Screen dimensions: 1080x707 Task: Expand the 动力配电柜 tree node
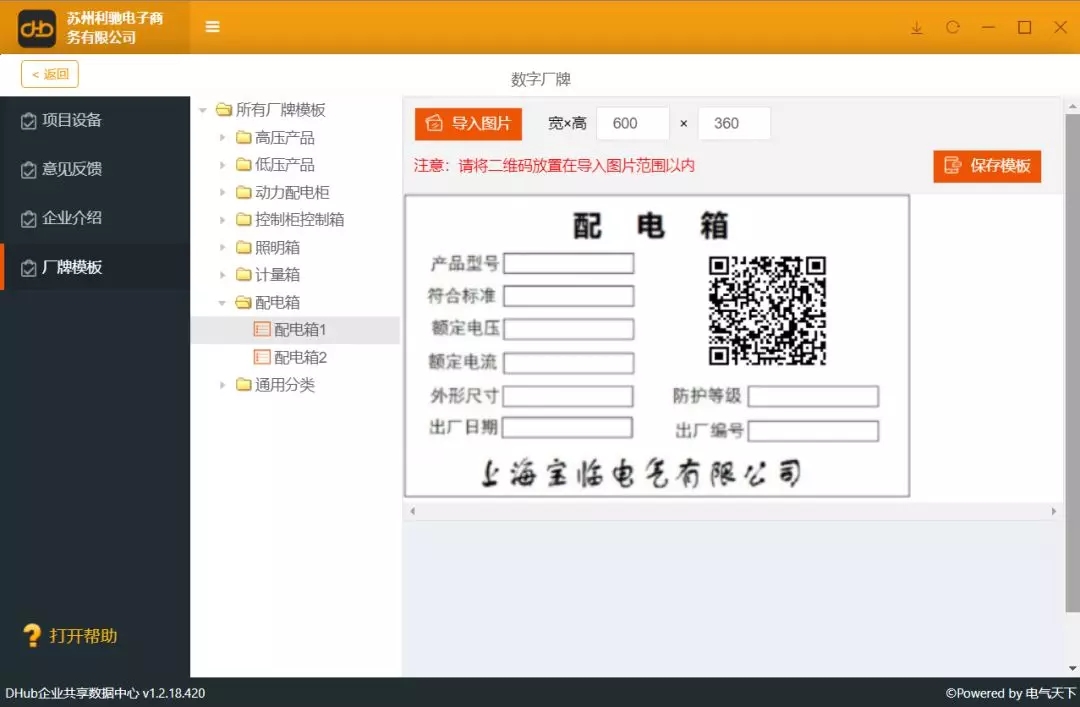tap(222, 192)
